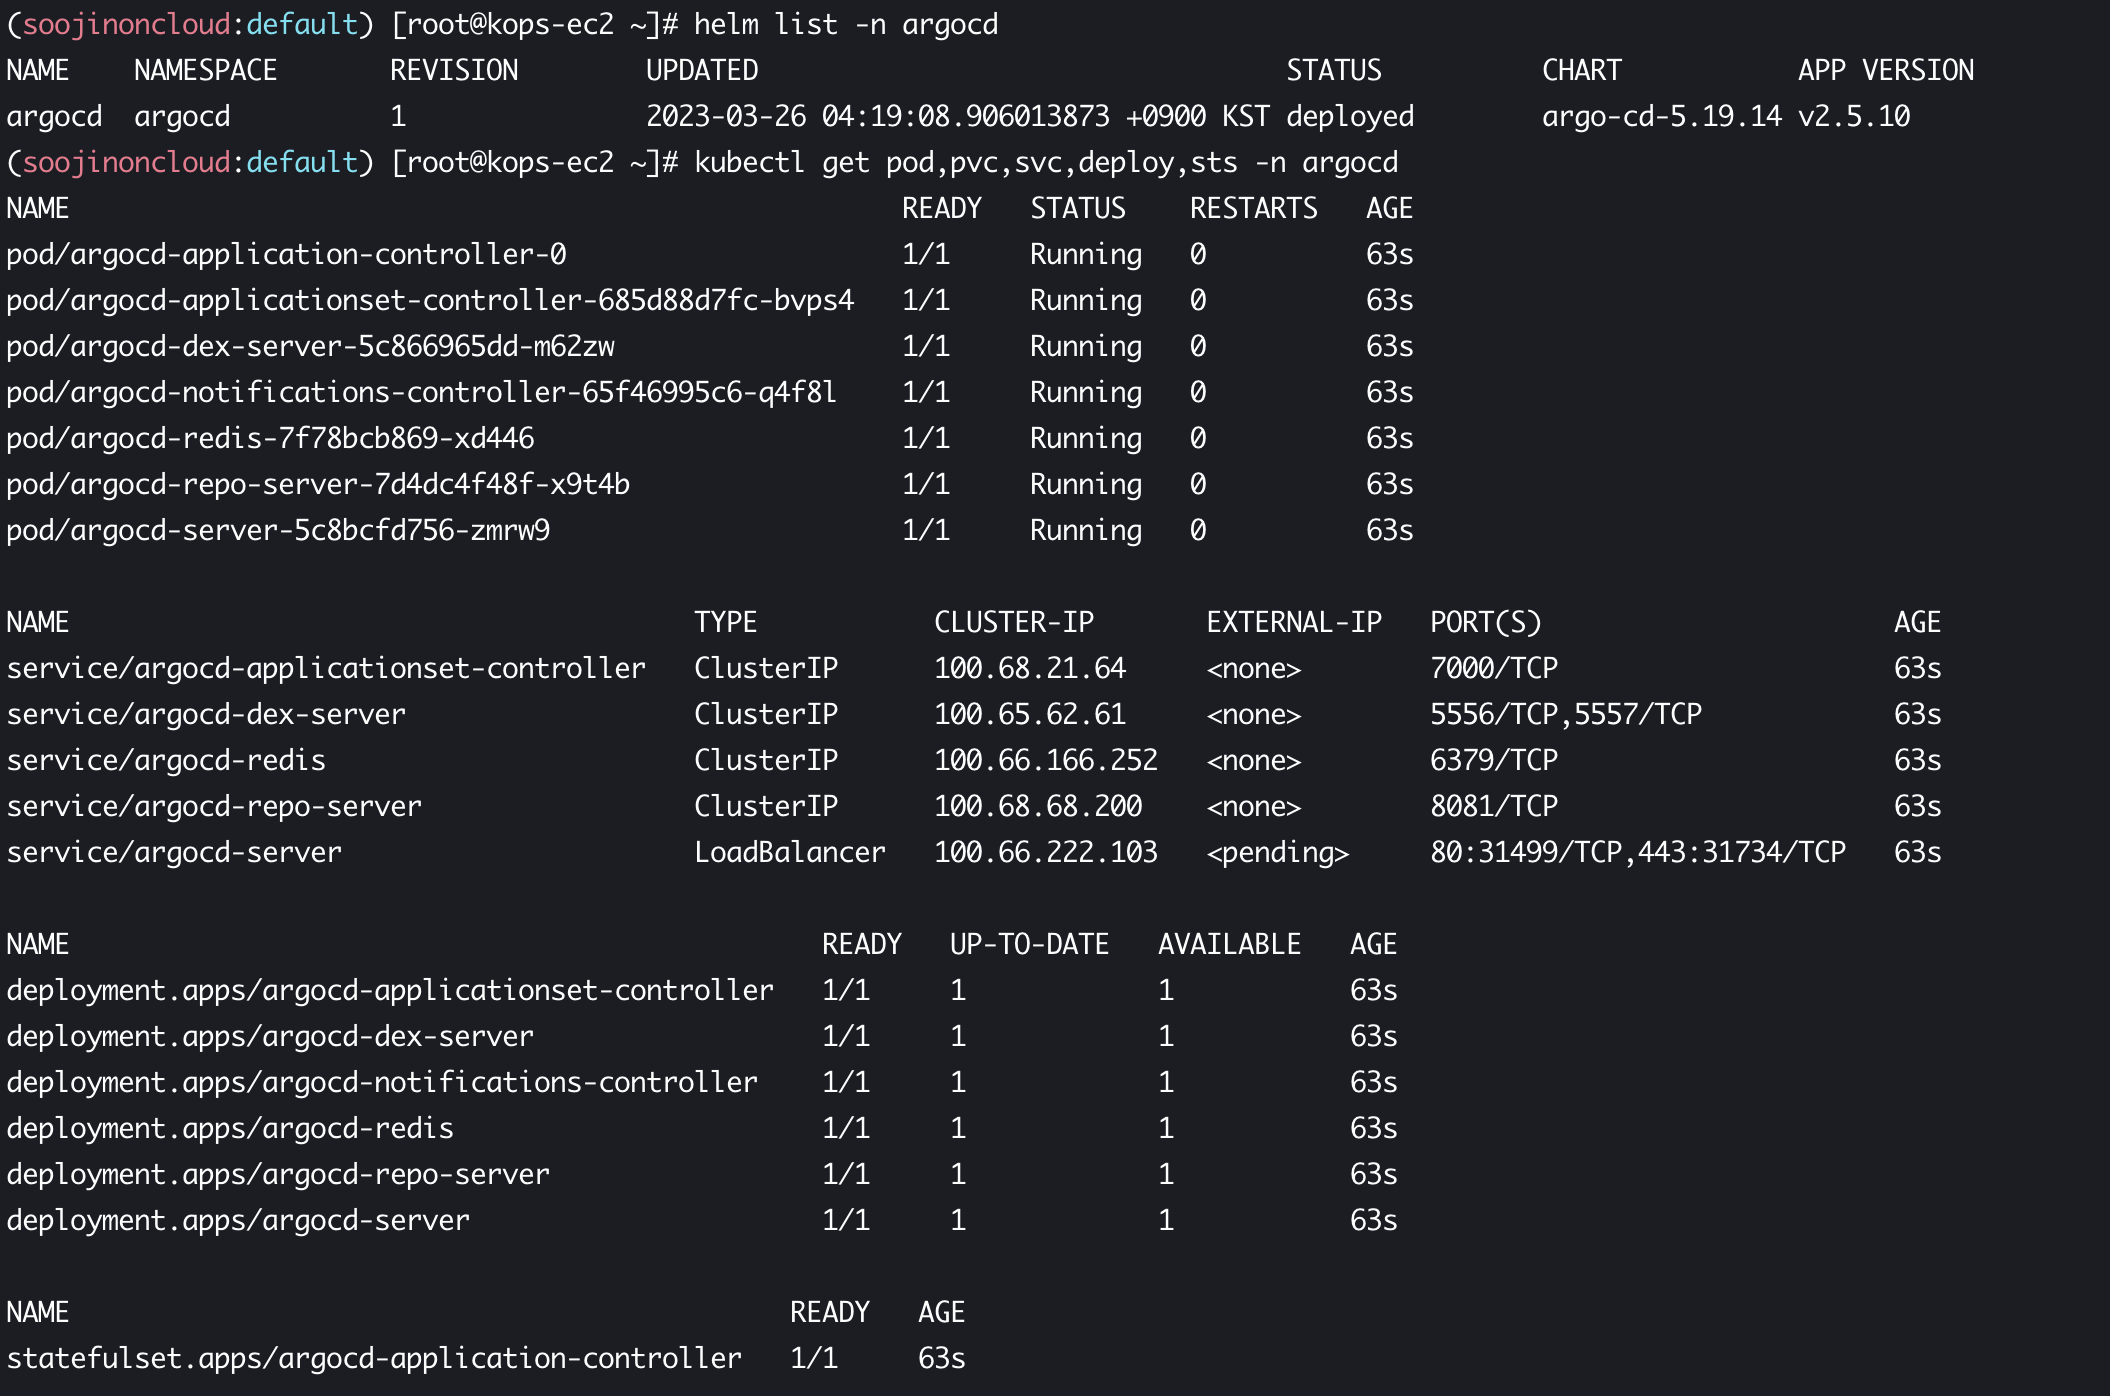The width and height of the screenshot is (2110, 1396).
Task: Click service/argocd-applicationset-controller name
Action: 326,668
